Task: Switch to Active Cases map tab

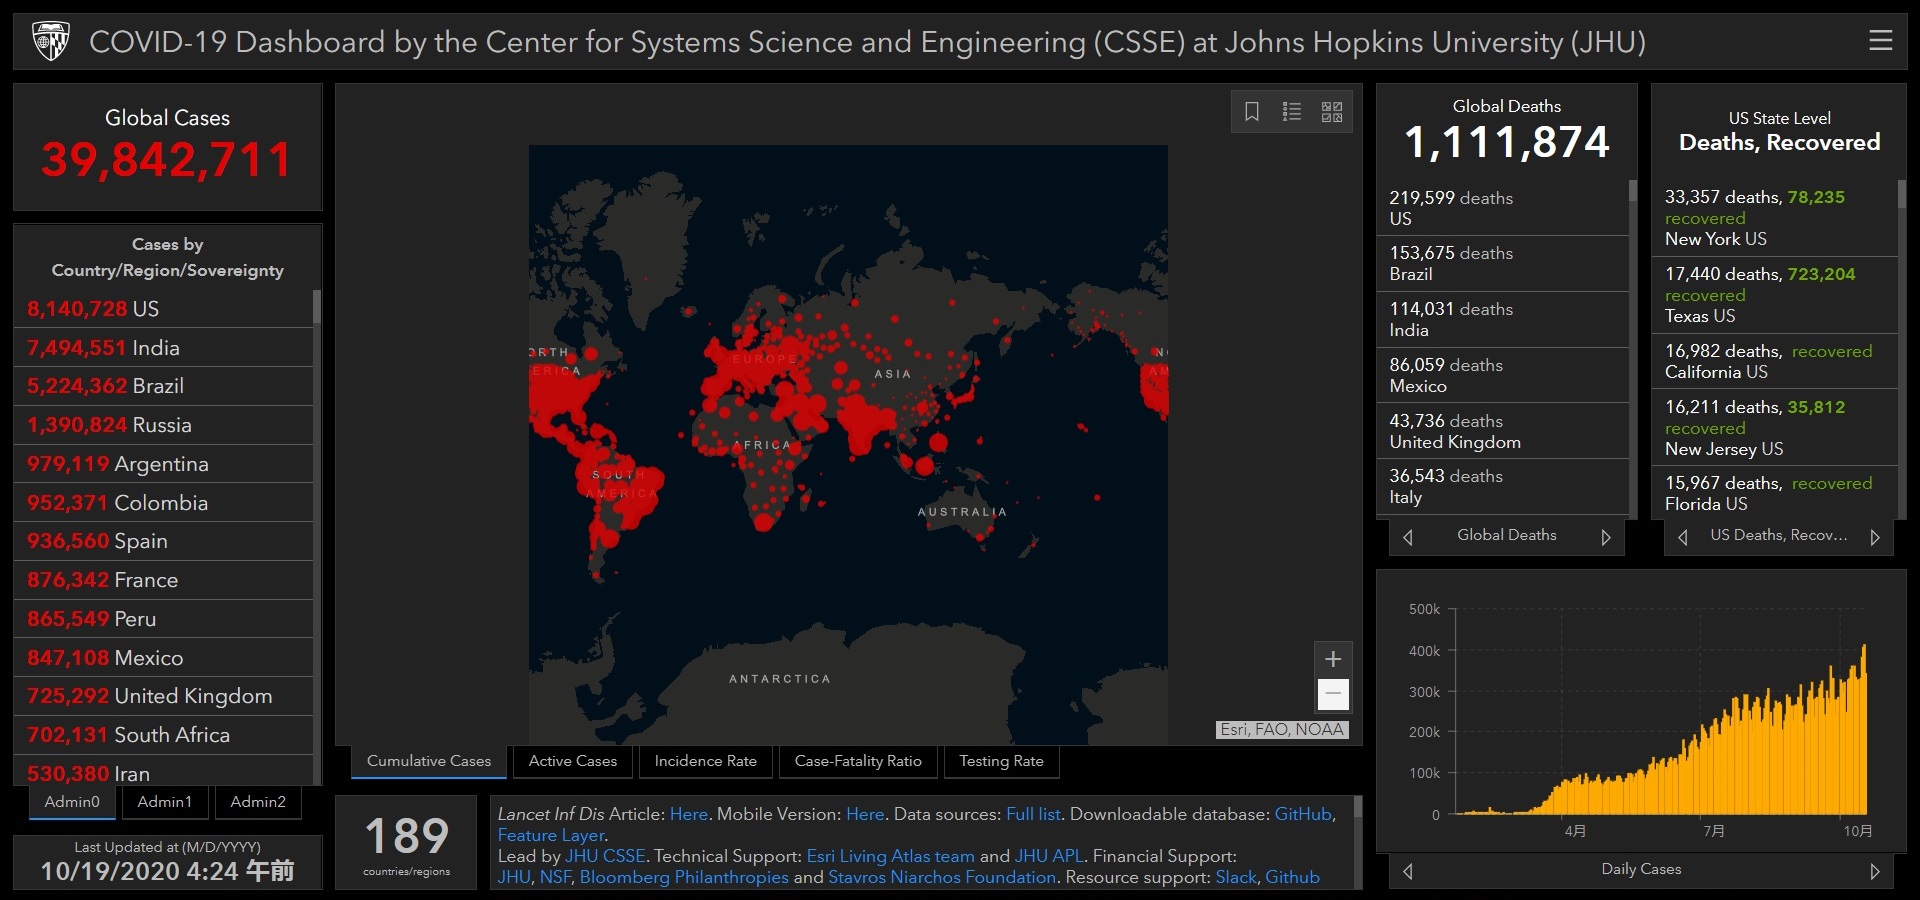Action: (x=573, y=761)
